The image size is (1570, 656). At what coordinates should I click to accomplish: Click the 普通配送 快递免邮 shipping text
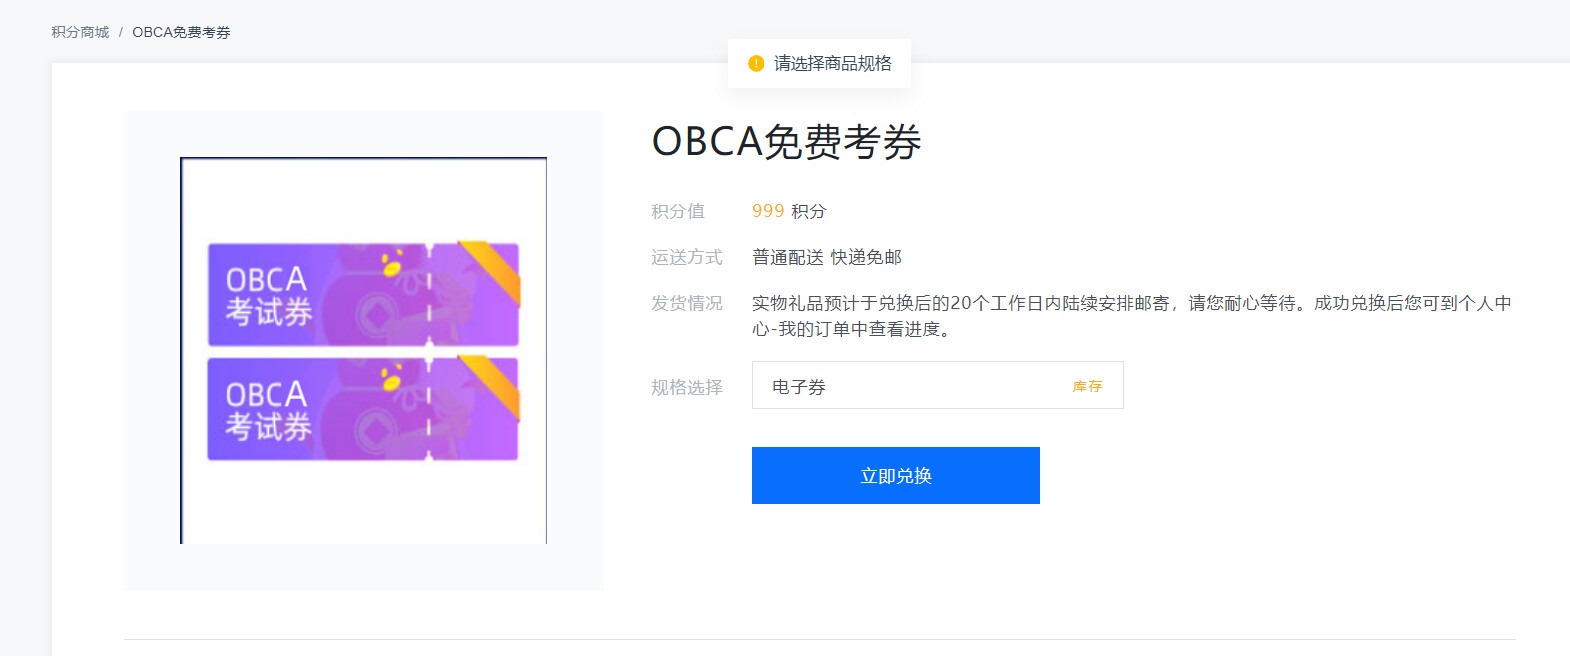click(x=827, y=257)
